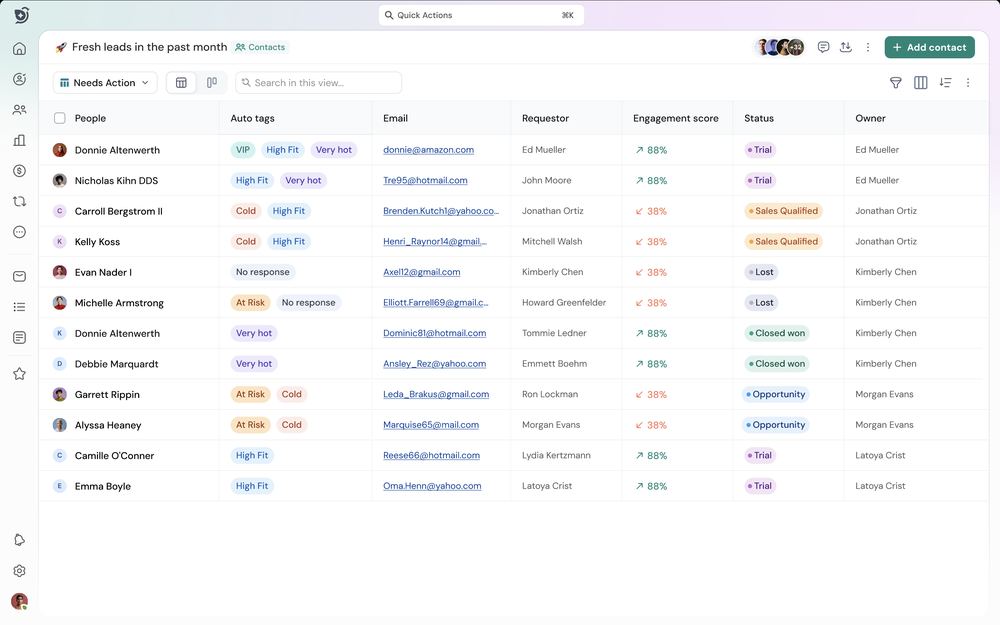
Task: Switch to kanban board view icon
Action: pyautogui.click(x=212, y=83)
